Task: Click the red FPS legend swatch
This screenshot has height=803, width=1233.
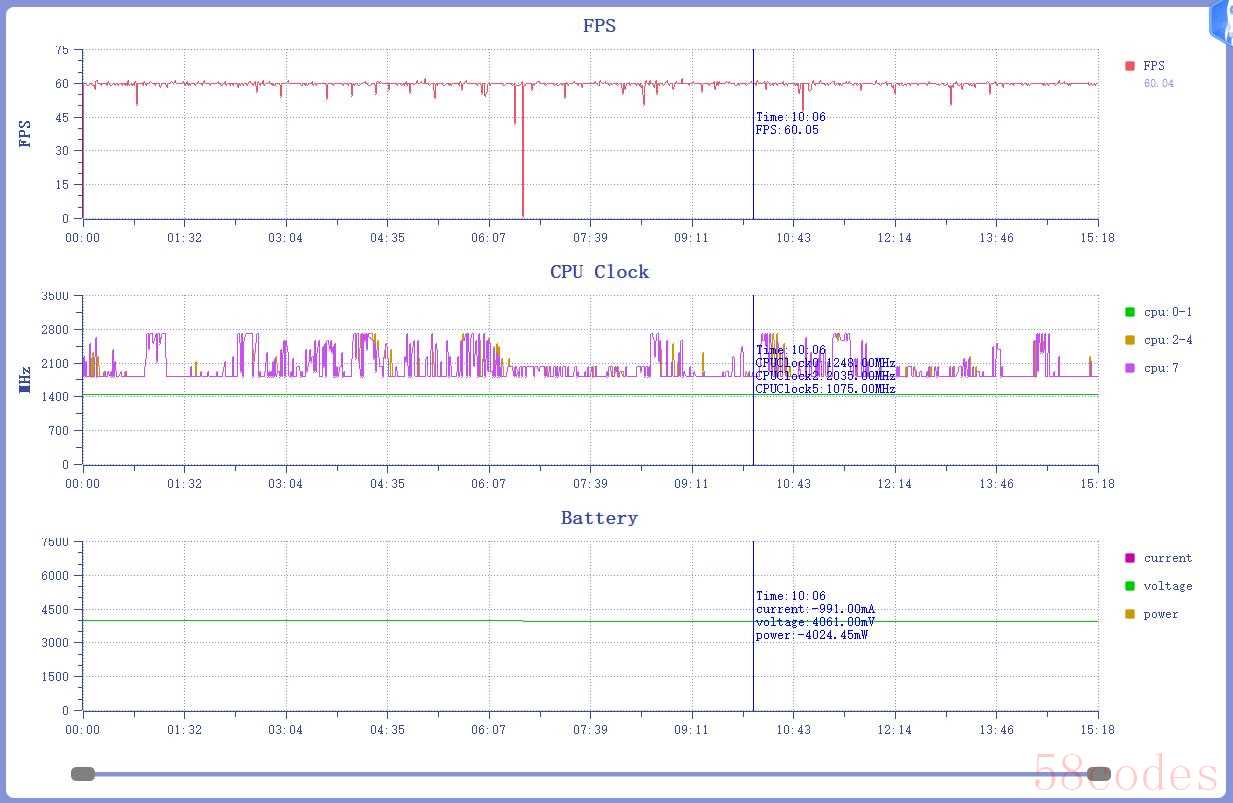Action: [1130, 66]
